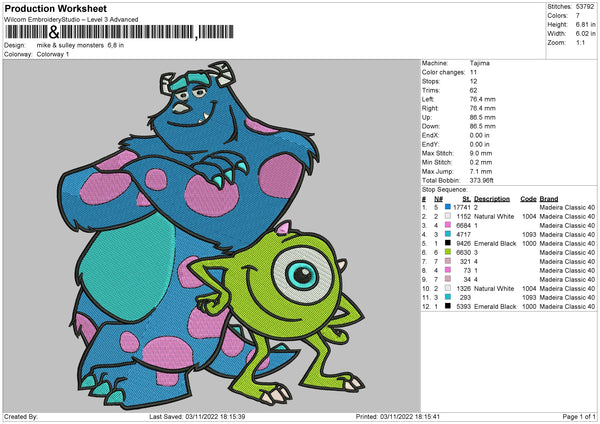Select the Trims value 62
The height and width of the screenshot is (424, 600).
(x=473, y=90)
